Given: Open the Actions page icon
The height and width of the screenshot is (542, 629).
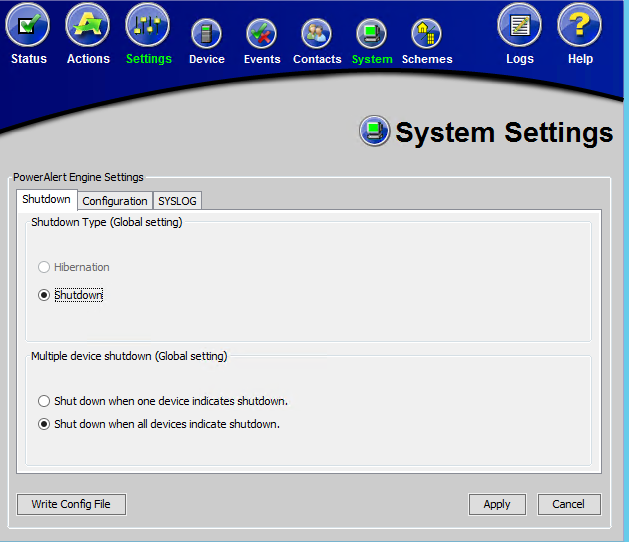Looking at the screenshot, I should tap(87, 25).
